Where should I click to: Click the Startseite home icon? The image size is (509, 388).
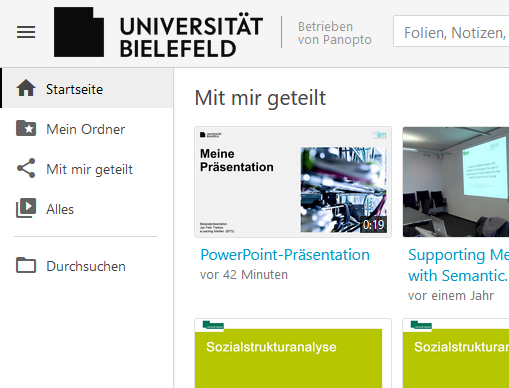click(26, 88)
